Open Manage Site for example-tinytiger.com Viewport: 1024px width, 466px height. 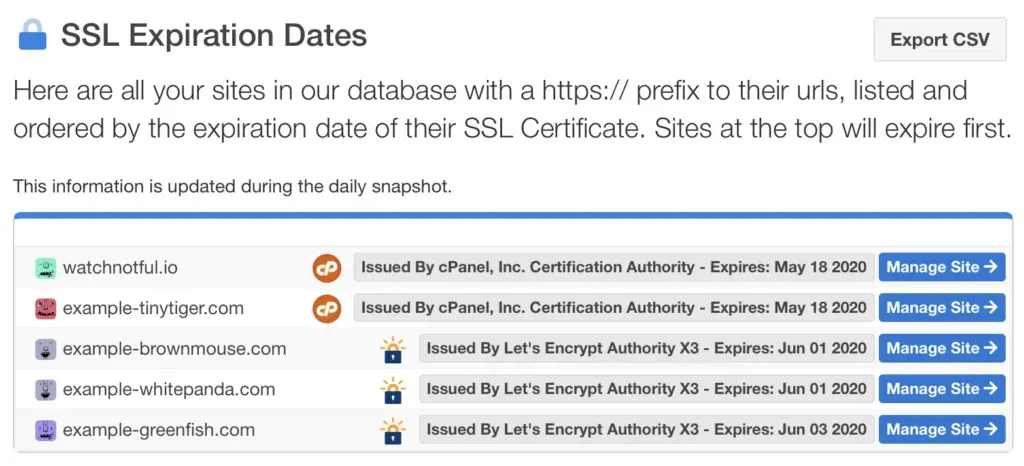tap(942, 307)
